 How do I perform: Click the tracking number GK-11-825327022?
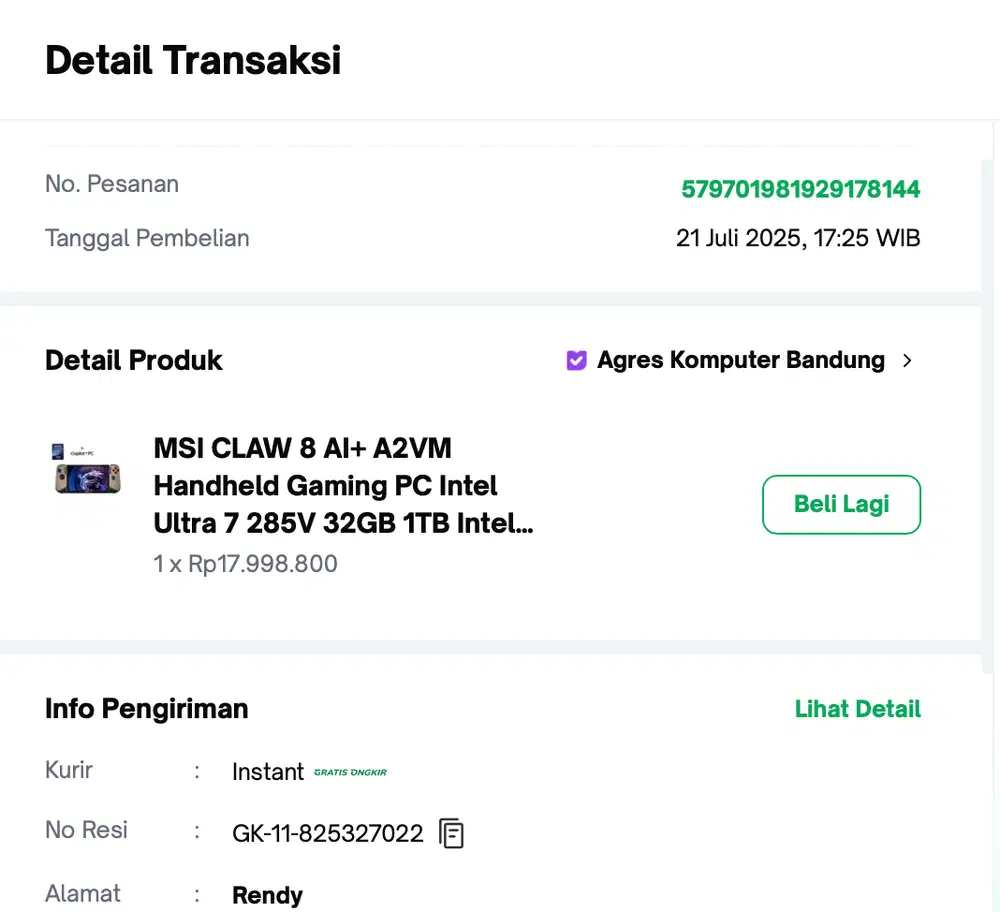[328, 833]
